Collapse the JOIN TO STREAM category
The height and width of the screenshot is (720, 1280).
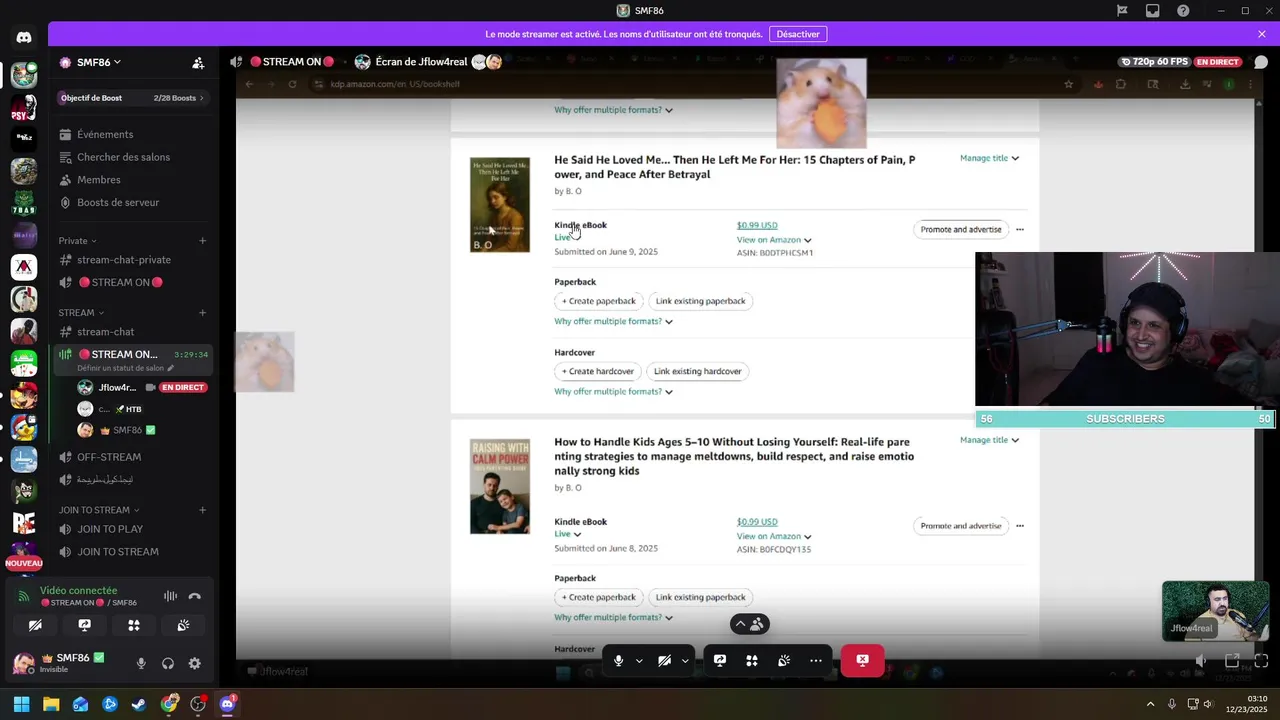click(x=100, y=510)
